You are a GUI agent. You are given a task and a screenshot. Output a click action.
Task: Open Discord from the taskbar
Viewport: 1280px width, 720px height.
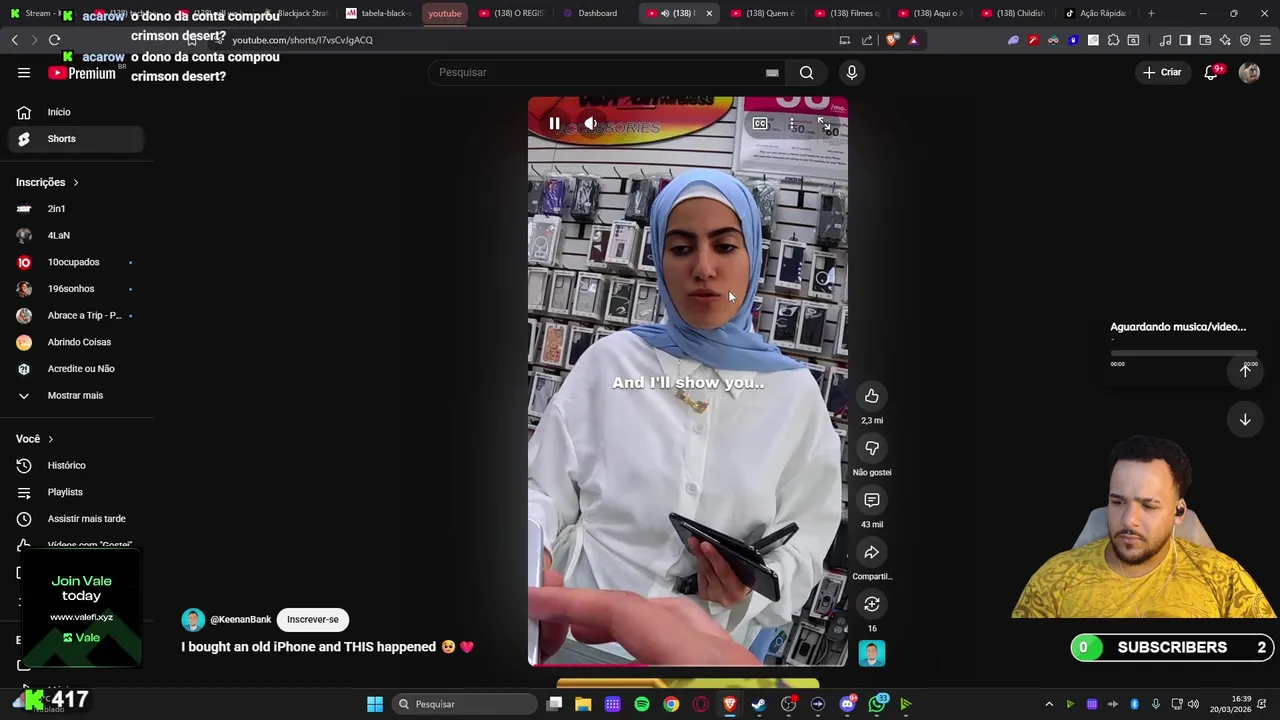click(x=848, y=704)
